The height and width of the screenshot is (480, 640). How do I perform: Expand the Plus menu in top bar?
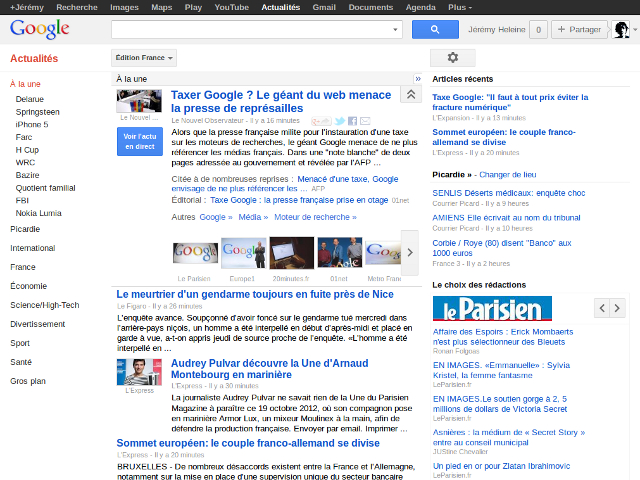point(460,7)
